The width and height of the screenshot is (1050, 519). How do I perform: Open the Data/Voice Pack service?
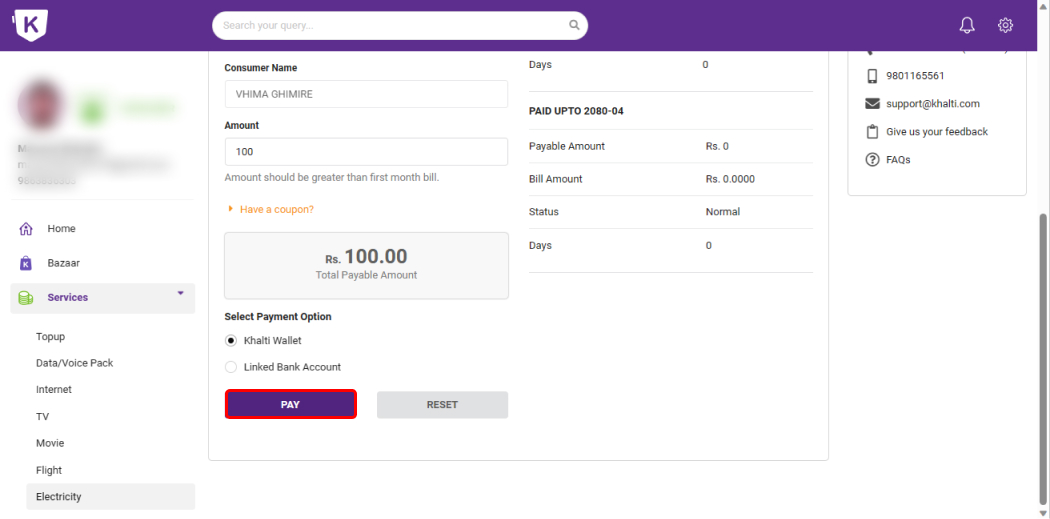[74, 363]
